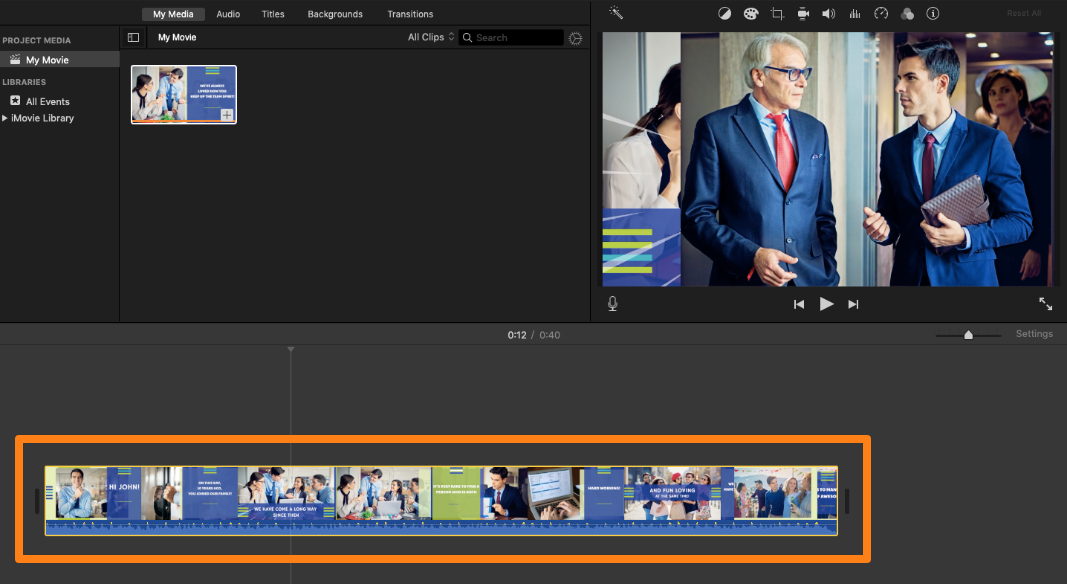Image resolution: width=1067 pixels, height=584 pixels.
Task: Open the timeline Settings
Action: pos(1034,334)
